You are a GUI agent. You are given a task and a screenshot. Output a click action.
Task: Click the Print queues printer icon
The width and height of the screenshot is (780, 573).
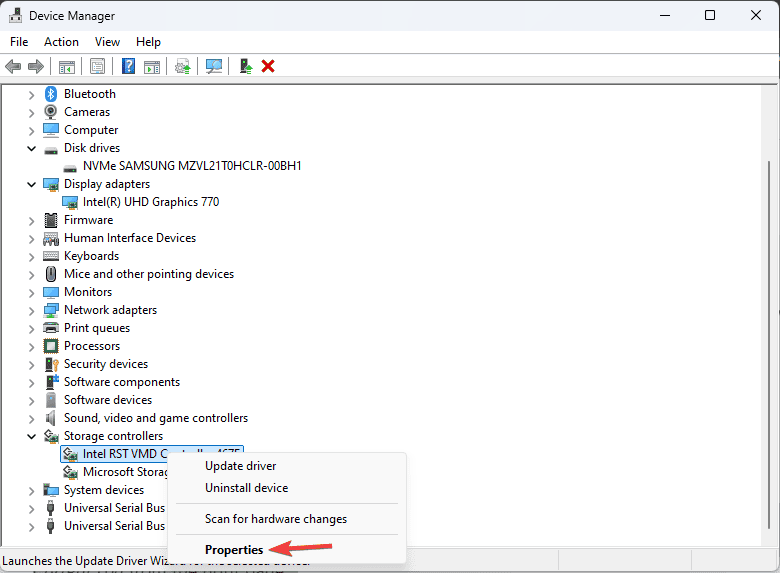(x=51, y=328)
